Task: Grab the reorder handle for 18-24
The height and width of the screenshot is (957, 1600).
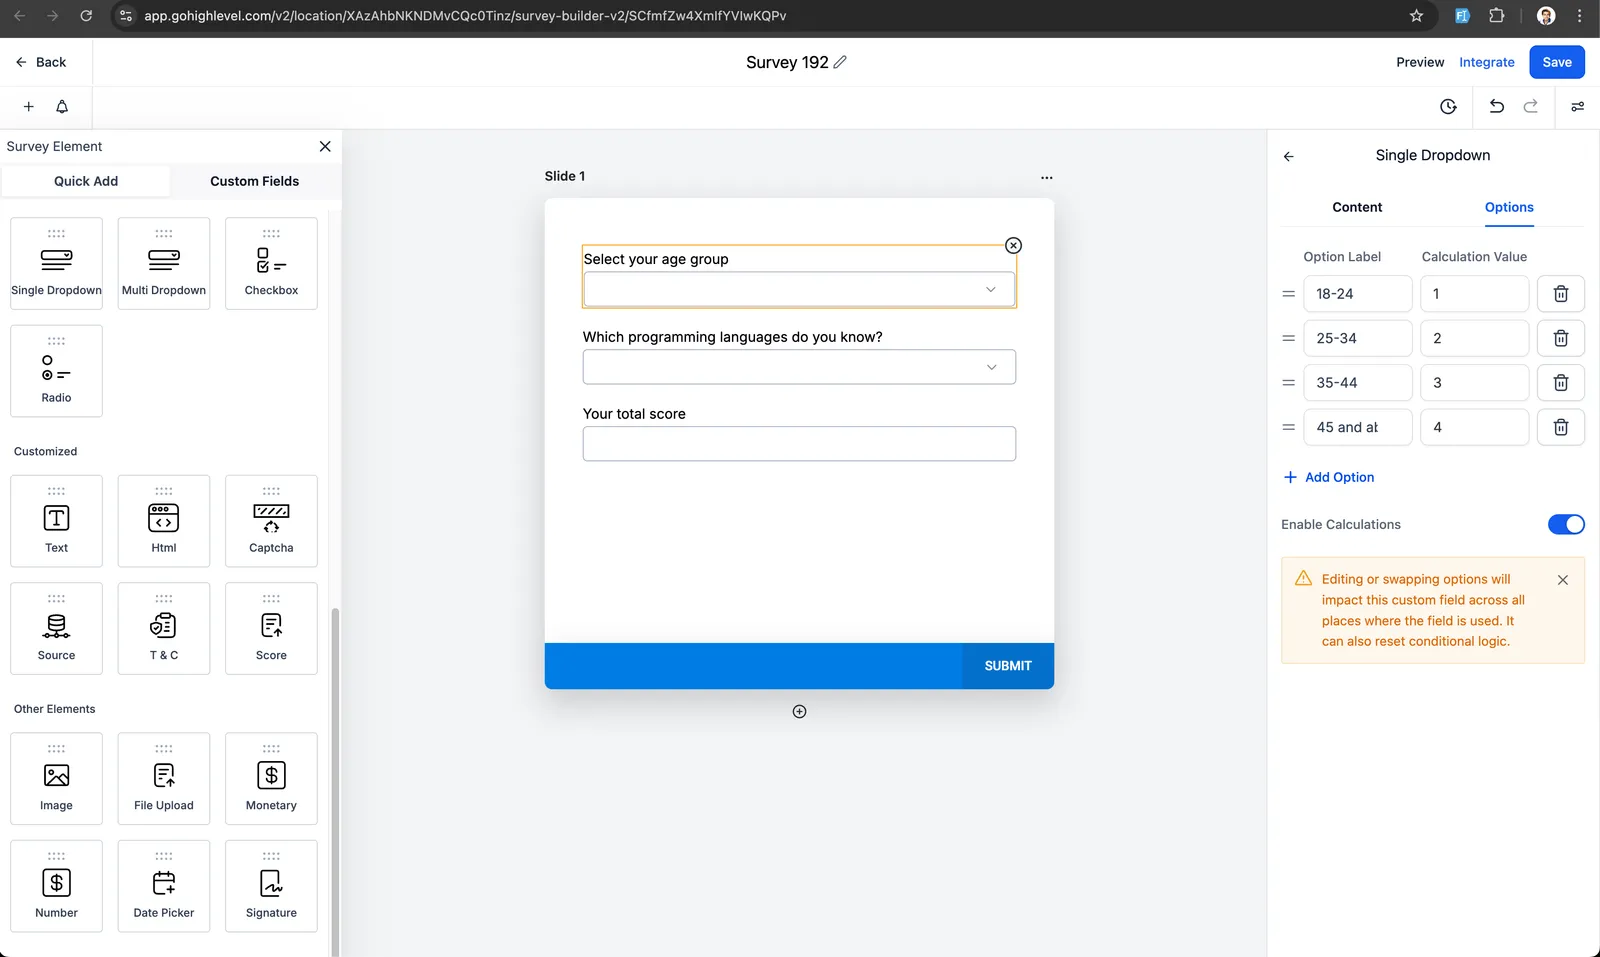Action: [x=1288, y=294]
